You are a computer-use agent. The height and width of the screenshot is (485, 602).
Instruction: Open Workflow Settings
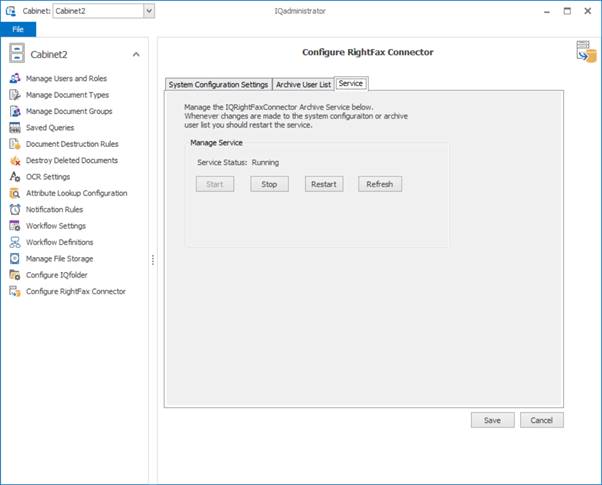[x=56, y=226]
